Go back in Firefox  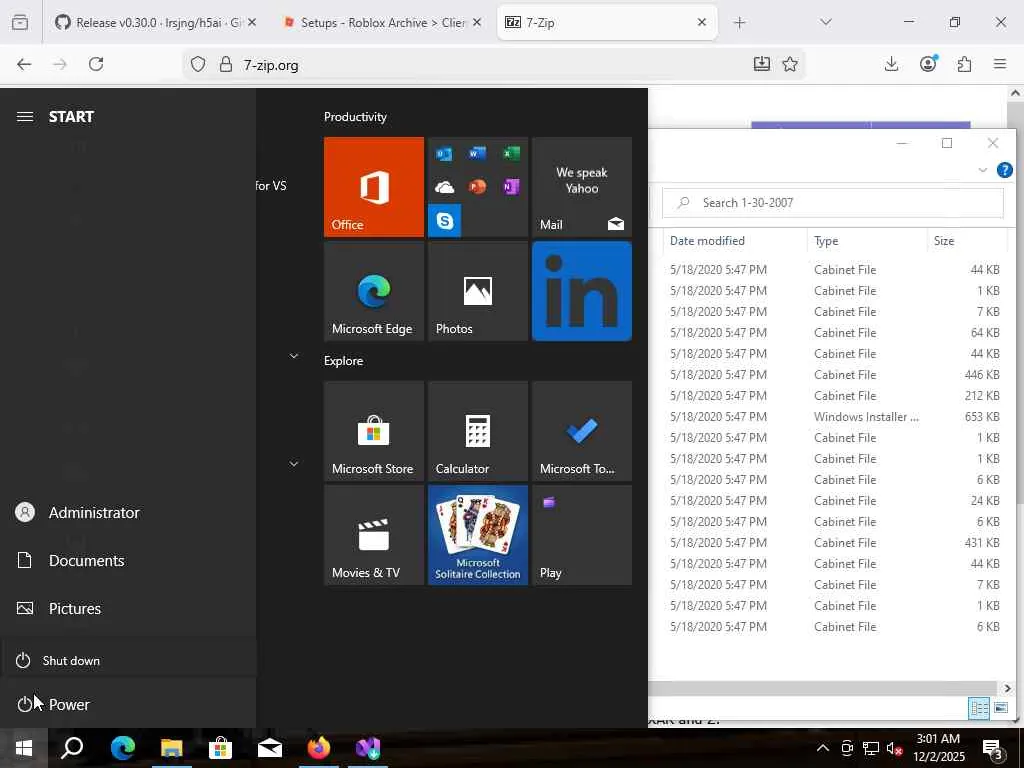24,64
